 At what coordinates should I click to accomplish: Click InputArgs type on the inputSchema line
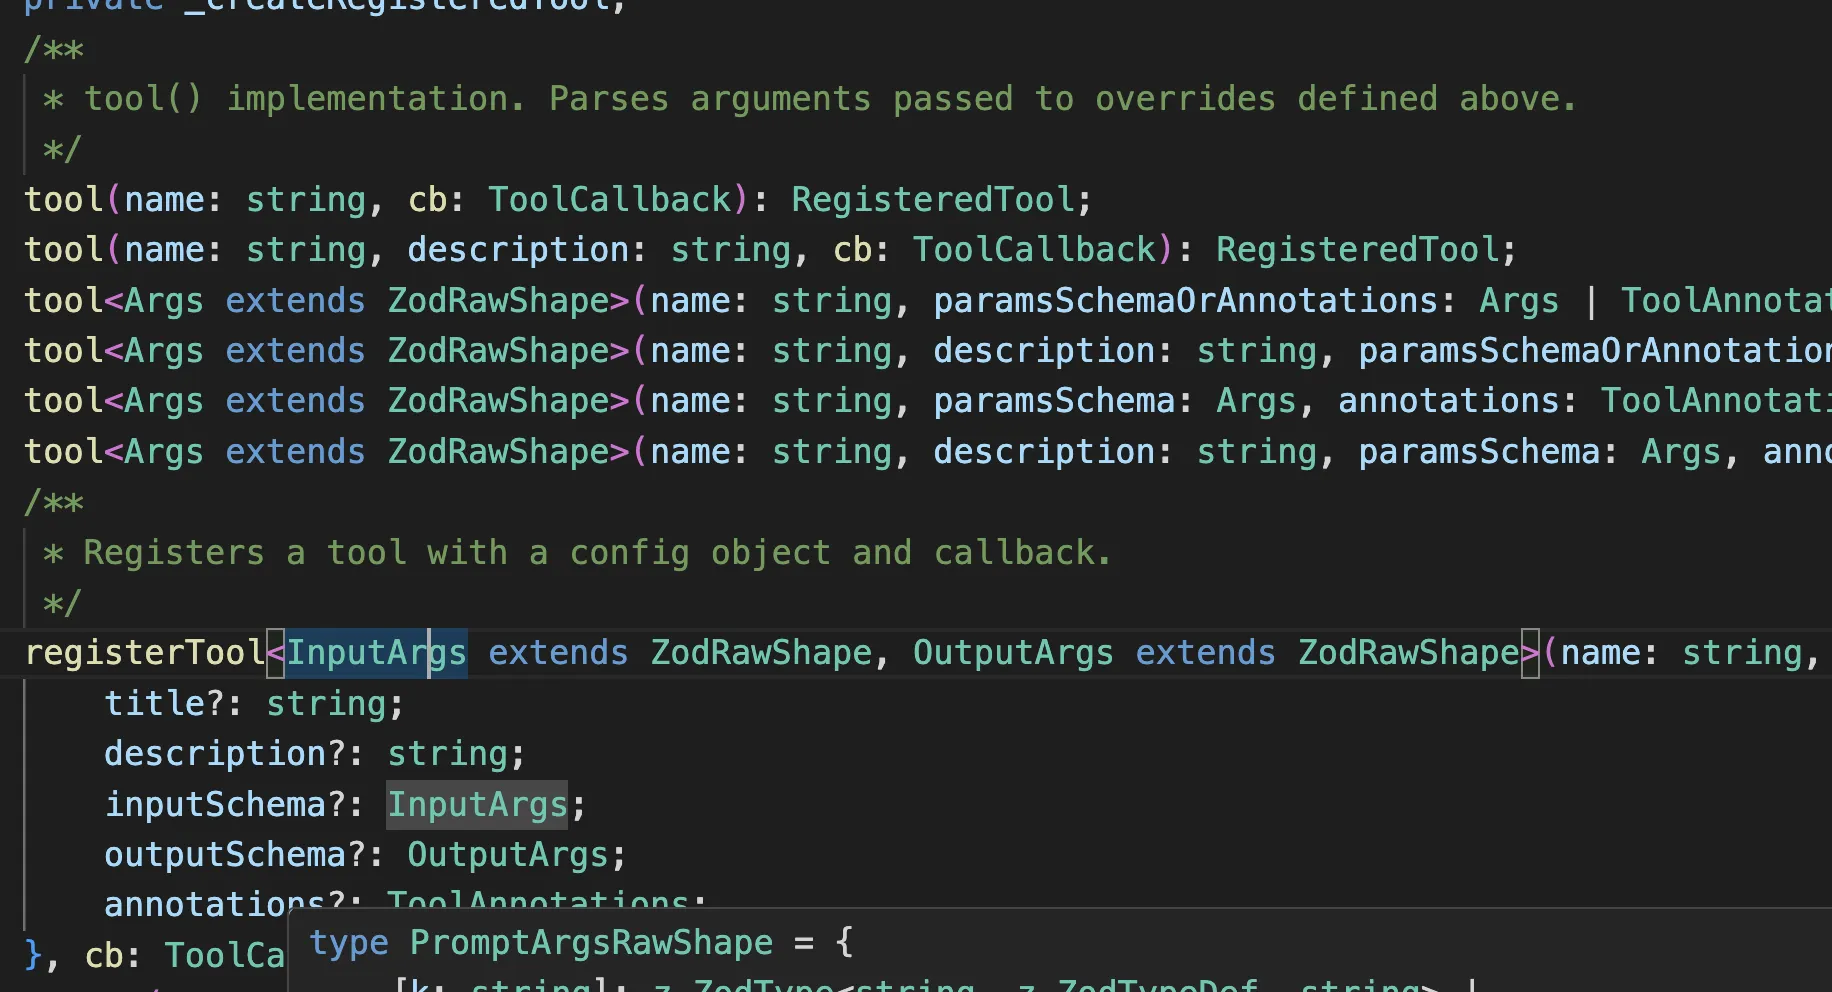click(x=477, y=805)
